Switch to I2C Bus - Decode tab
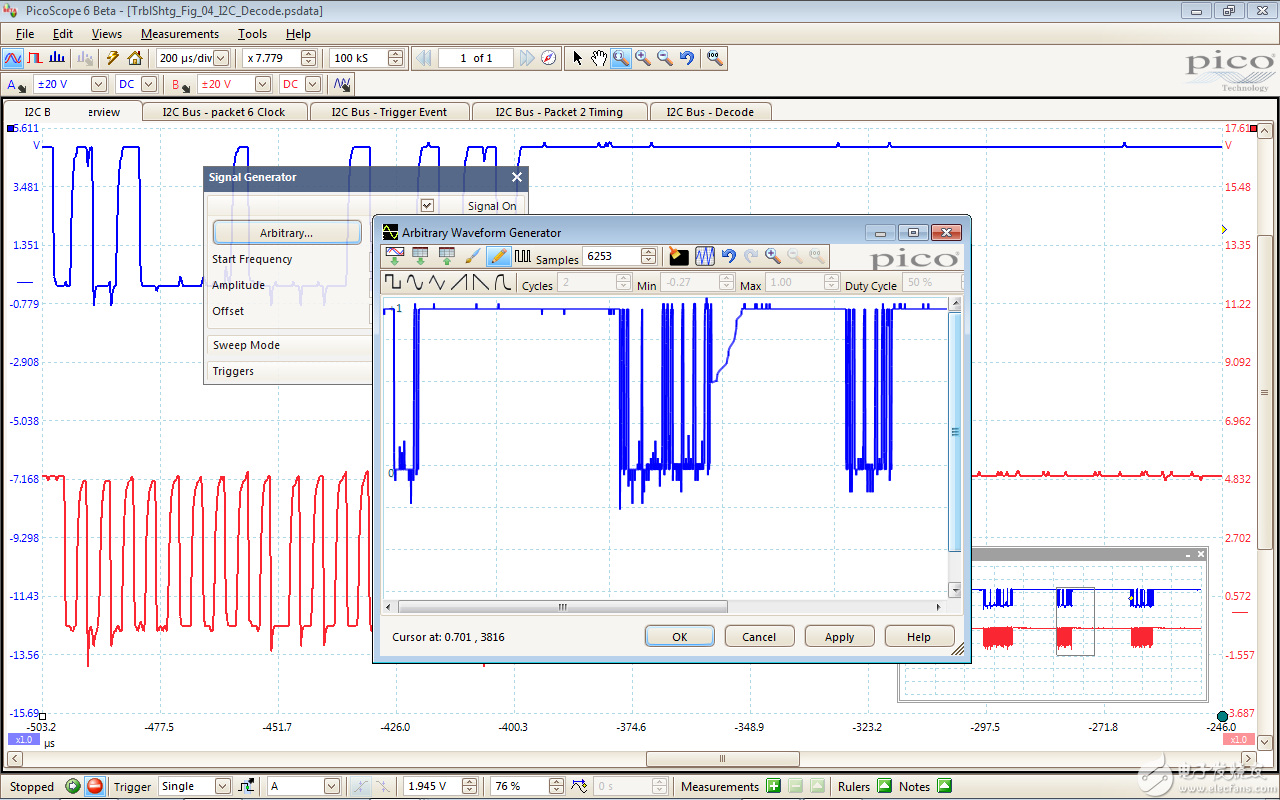The width and height of the screenshot is (1280, 800). pyautogui.click(x=710, y=112)
